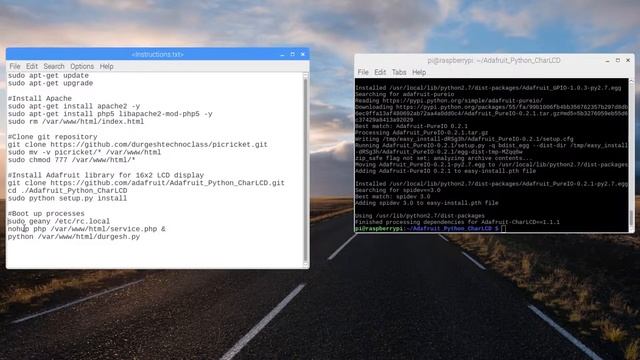Image resolution: width=640 pixels, height=360 pixels.
Task: Click line 'nohup php /var/www/html/service.php &'
Action: (87, 229)
